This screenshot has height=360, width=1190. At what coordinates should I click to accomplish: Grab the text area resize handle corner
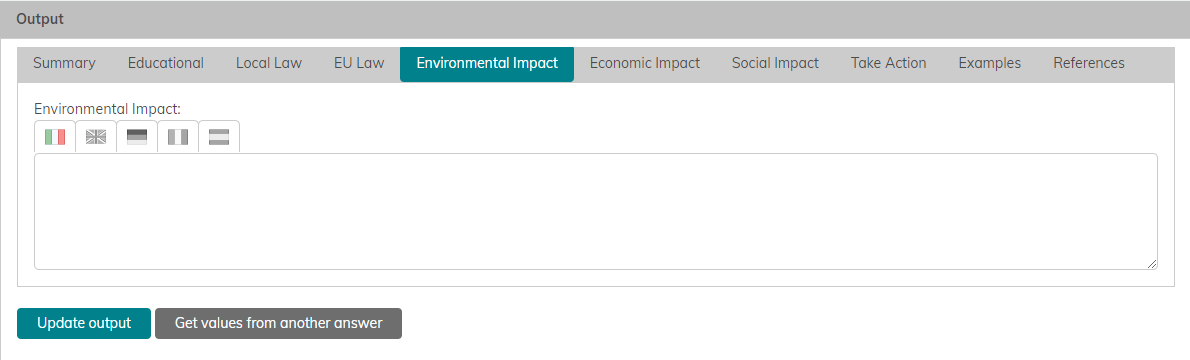1152,264
